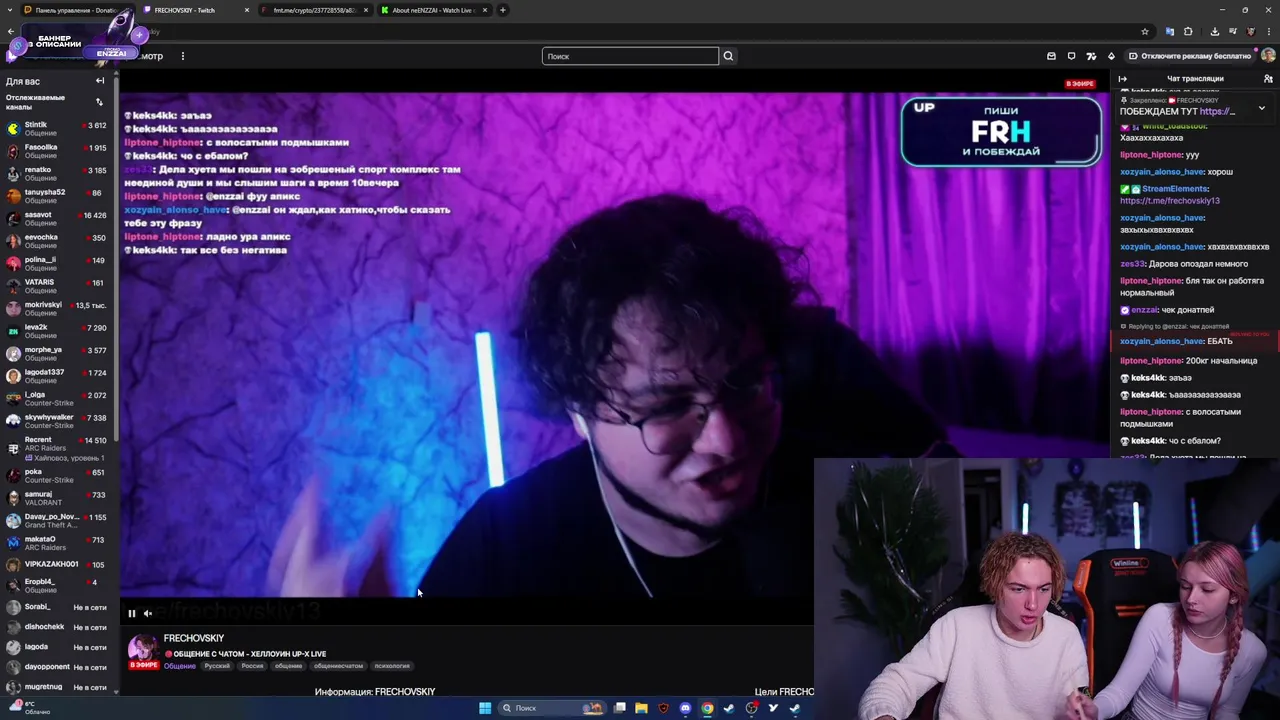Open the pinned message https link

1218,112
